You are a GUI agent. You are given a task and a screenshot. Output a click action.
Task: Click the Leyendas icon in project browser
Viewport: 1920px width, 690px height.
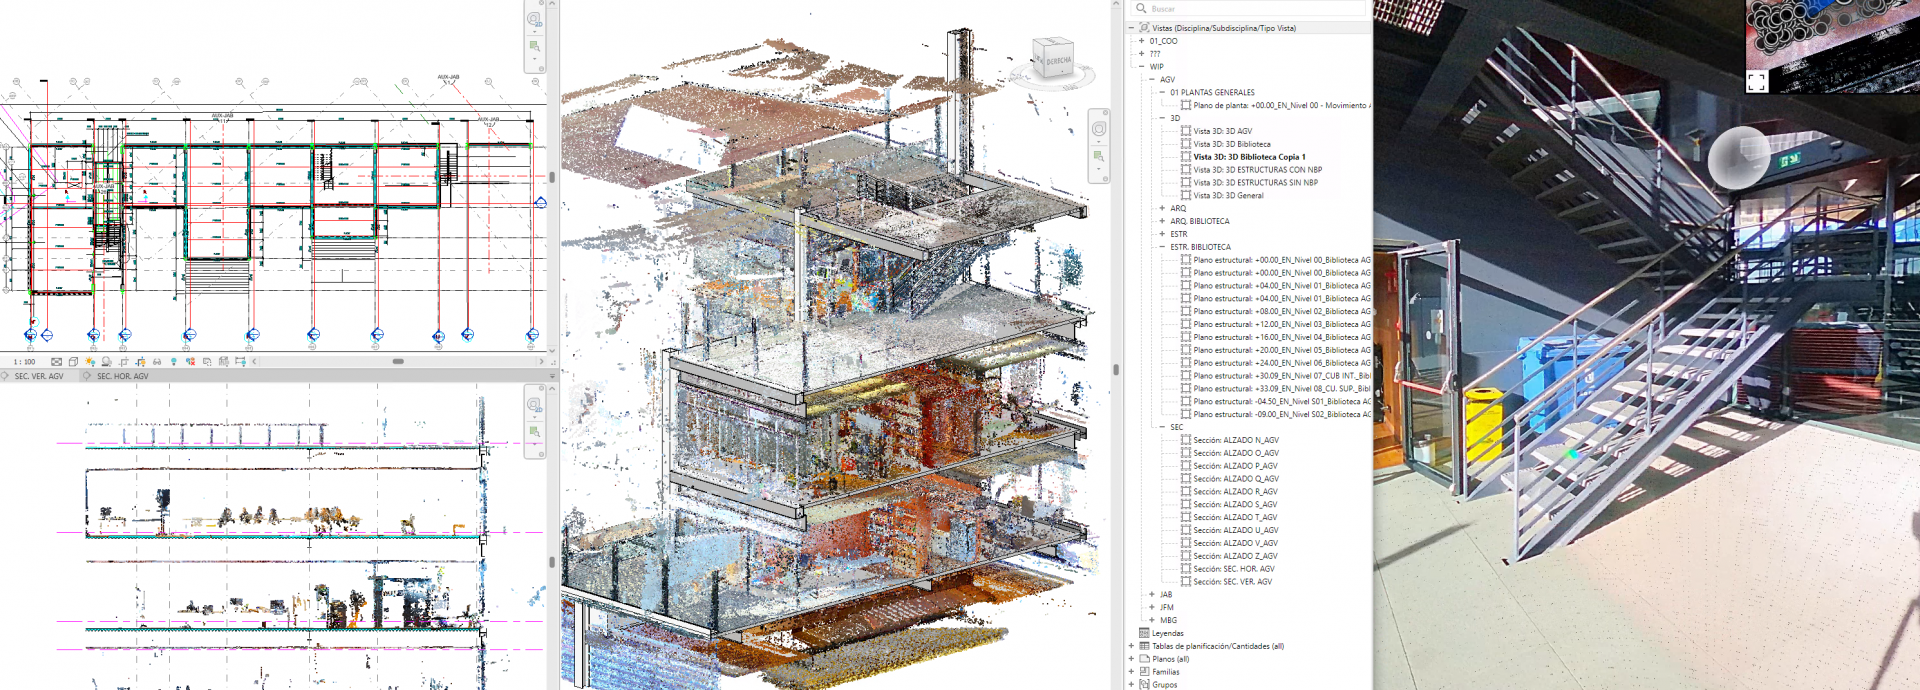[1144, 633]
